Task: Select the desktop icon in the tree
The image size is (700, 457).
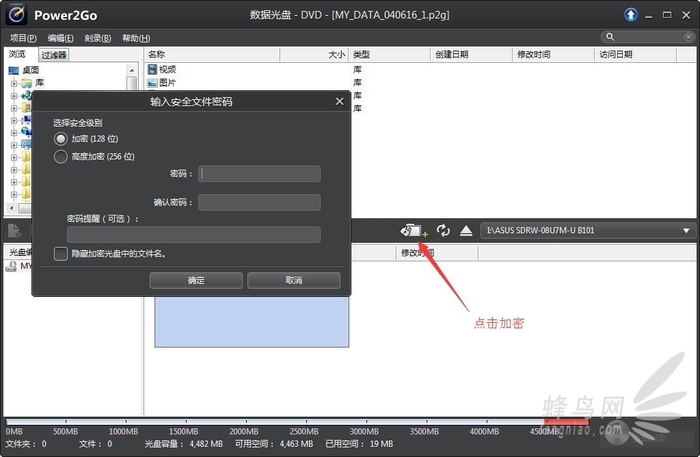Action: coord(14,70)
